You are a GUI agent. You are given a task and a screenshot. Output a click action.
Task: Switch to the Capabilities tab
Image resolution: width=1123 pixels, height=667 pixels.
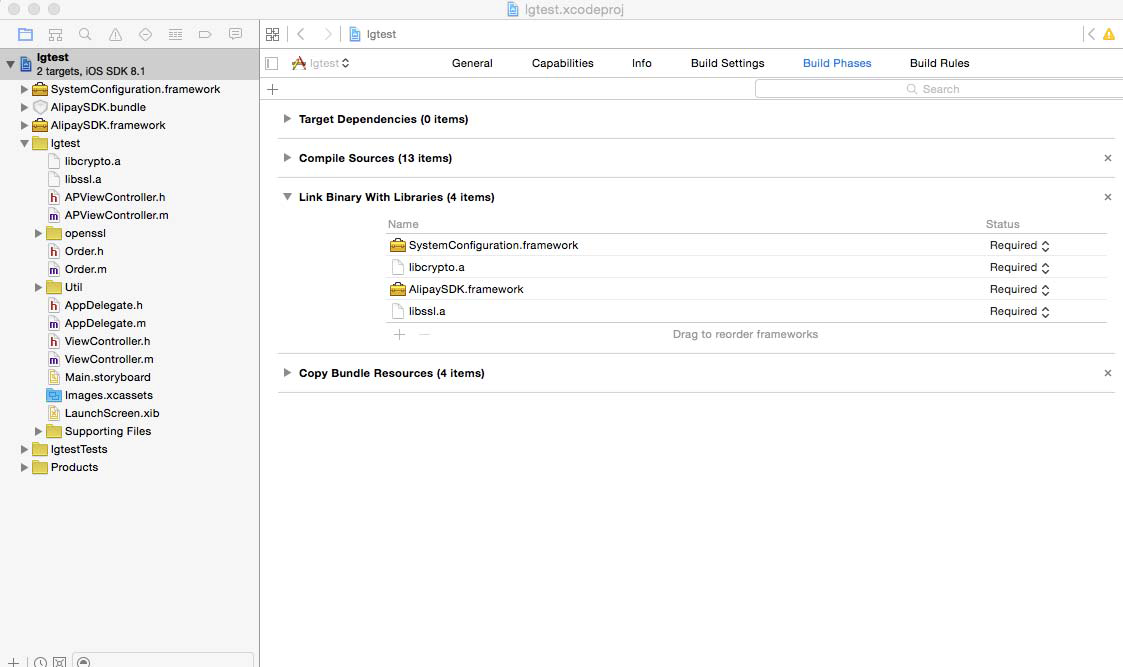562,63
